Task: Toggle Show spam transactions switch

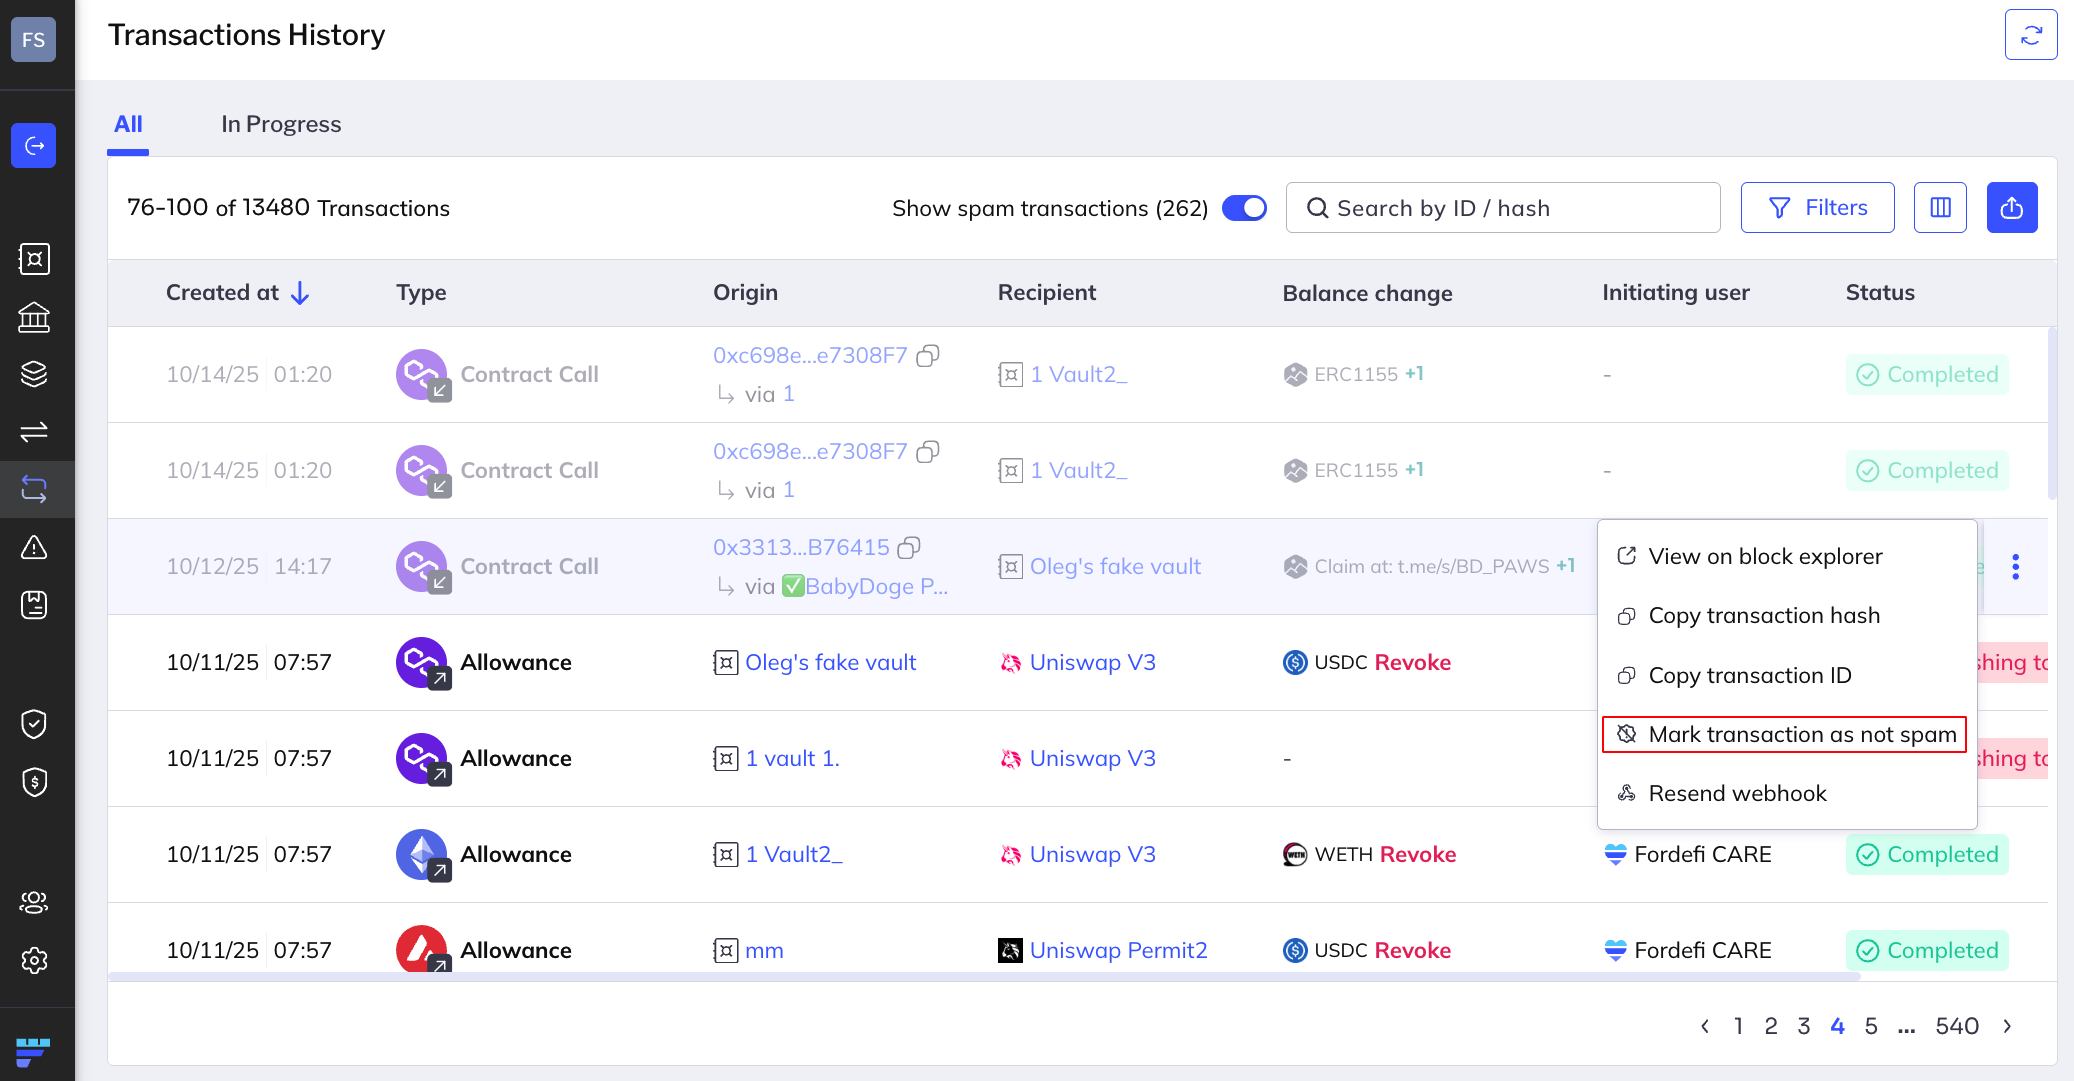Action: pos(1244,208)
